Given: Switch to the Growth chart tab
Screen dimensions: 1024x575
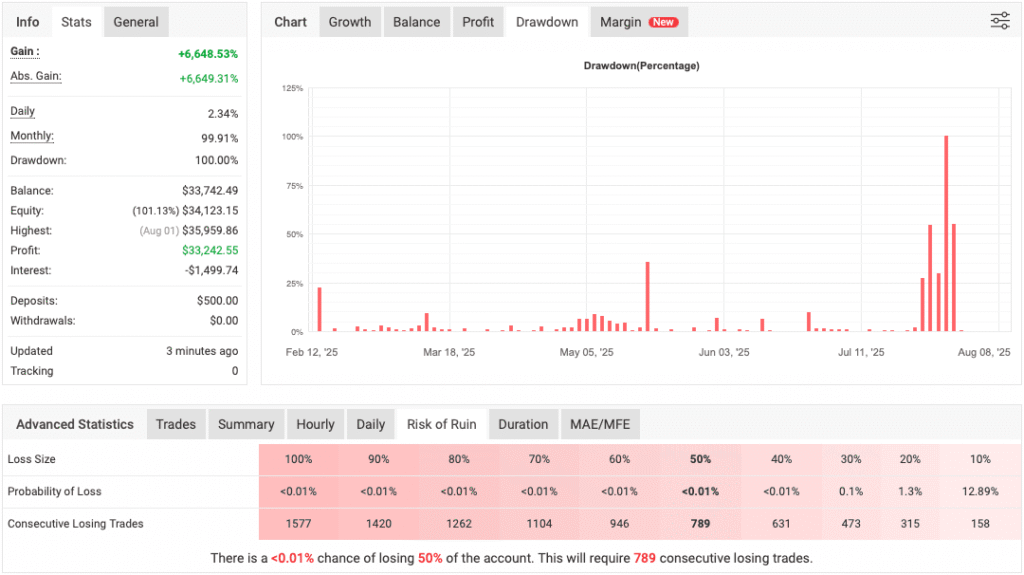Looking at the screenshot, I should [x=350, y=22].
